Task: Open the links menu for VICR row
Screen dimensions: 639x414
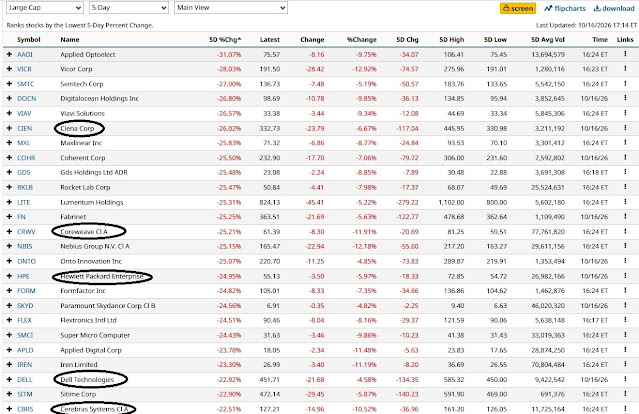Action: pos(625,68)
